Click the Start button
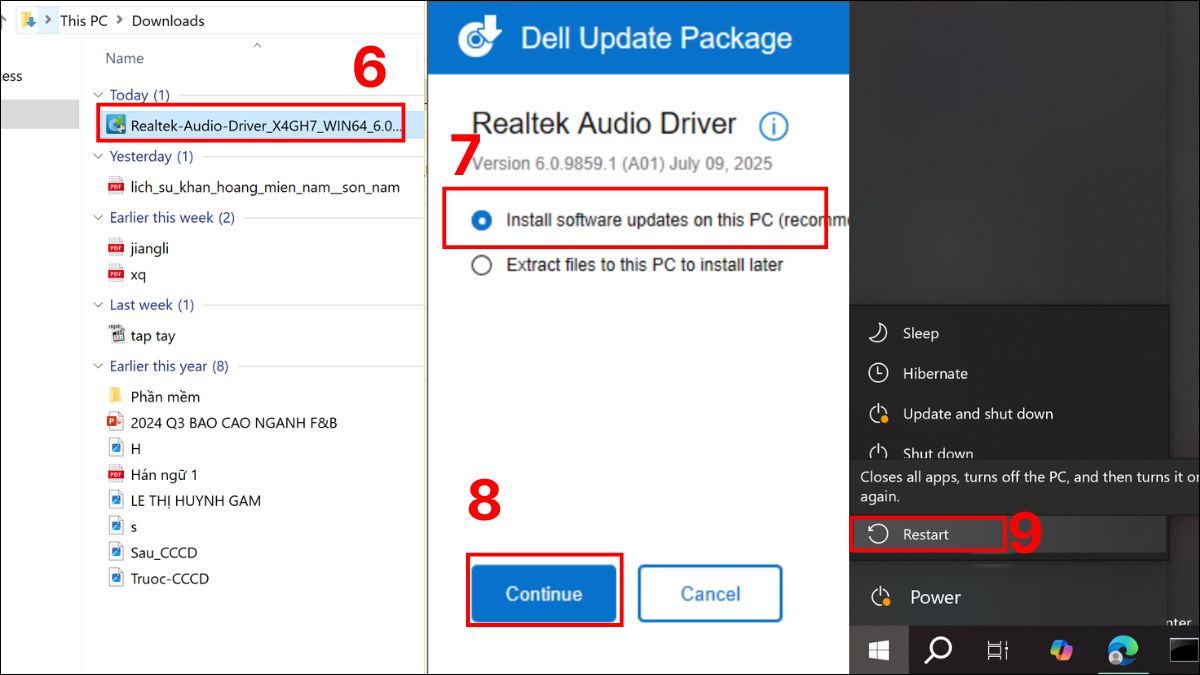 (x=879, y=650)
